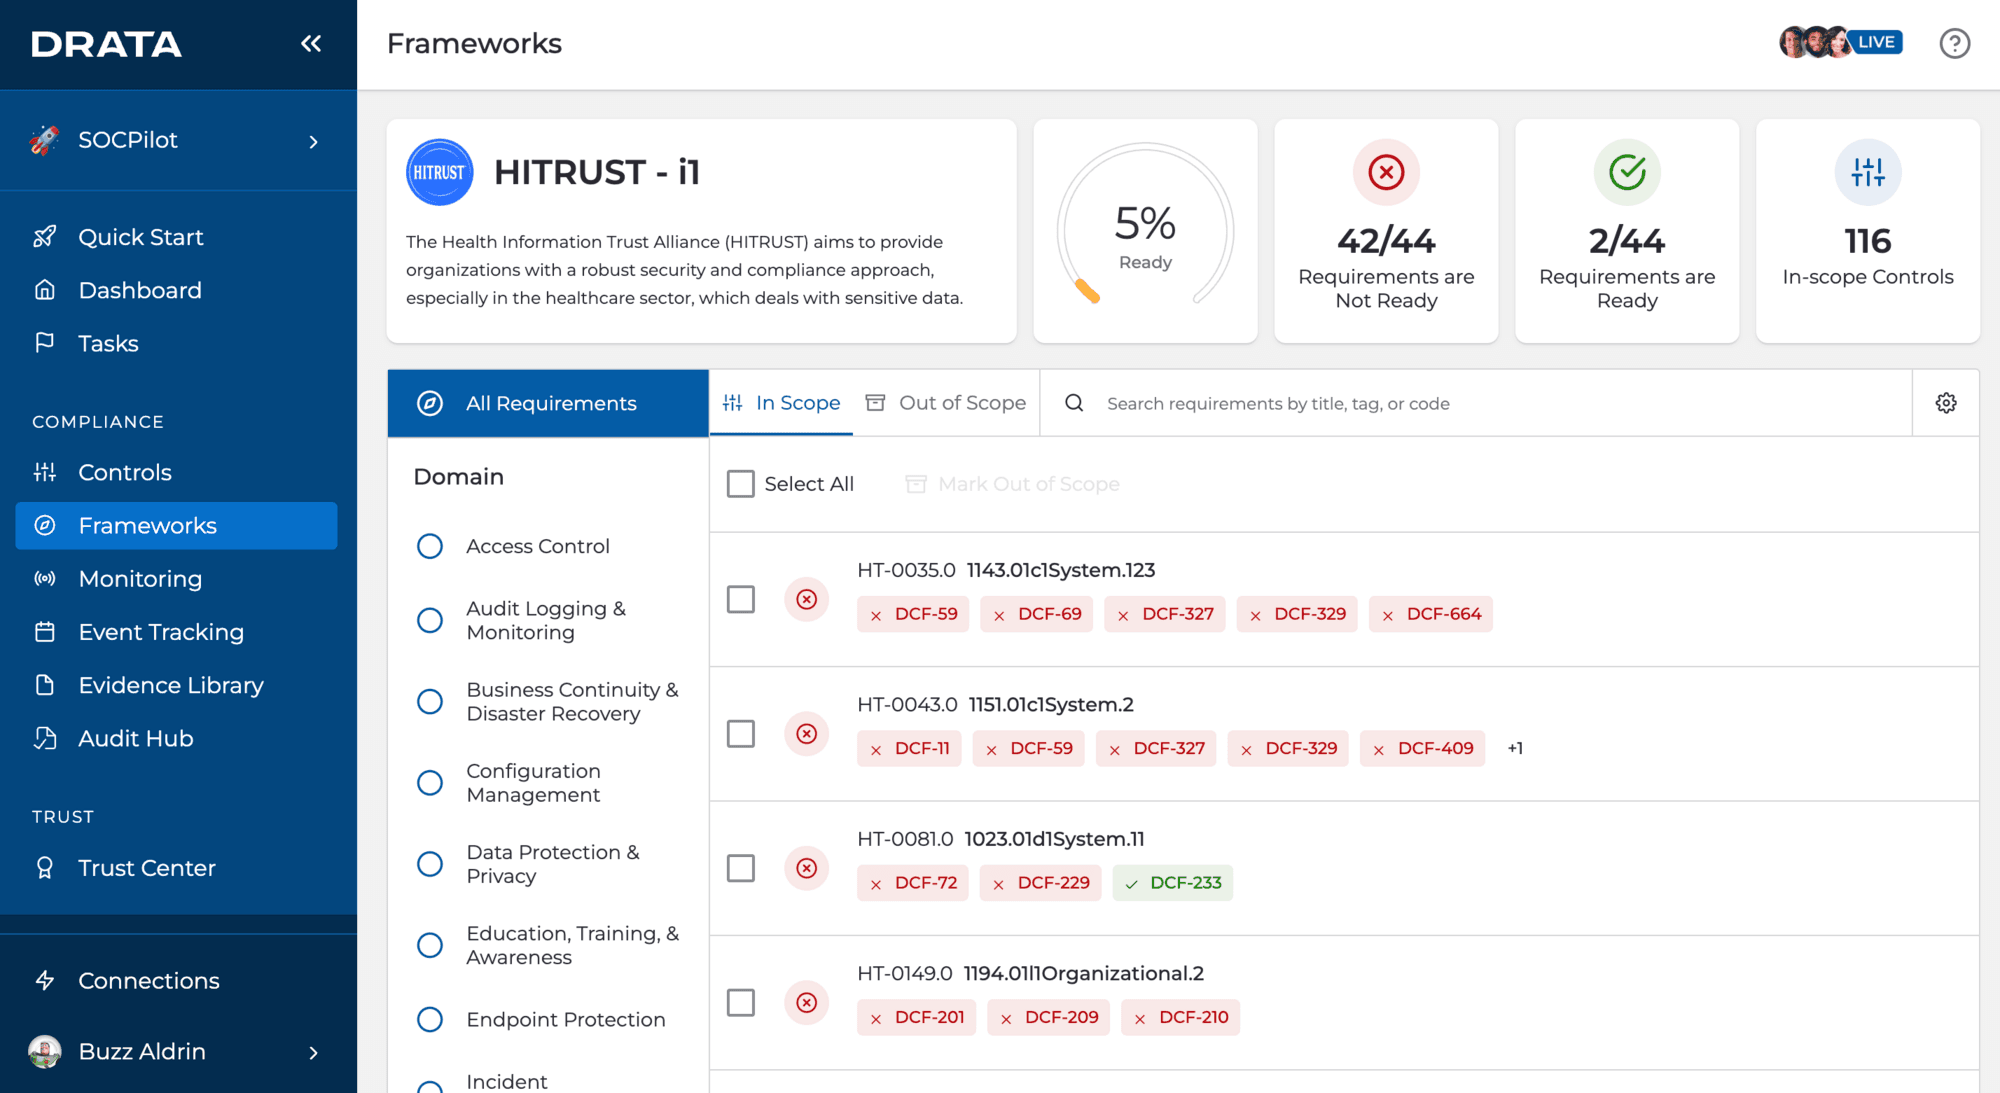Check the HT-0081.0 requirement checkbox

coord(741,868)
